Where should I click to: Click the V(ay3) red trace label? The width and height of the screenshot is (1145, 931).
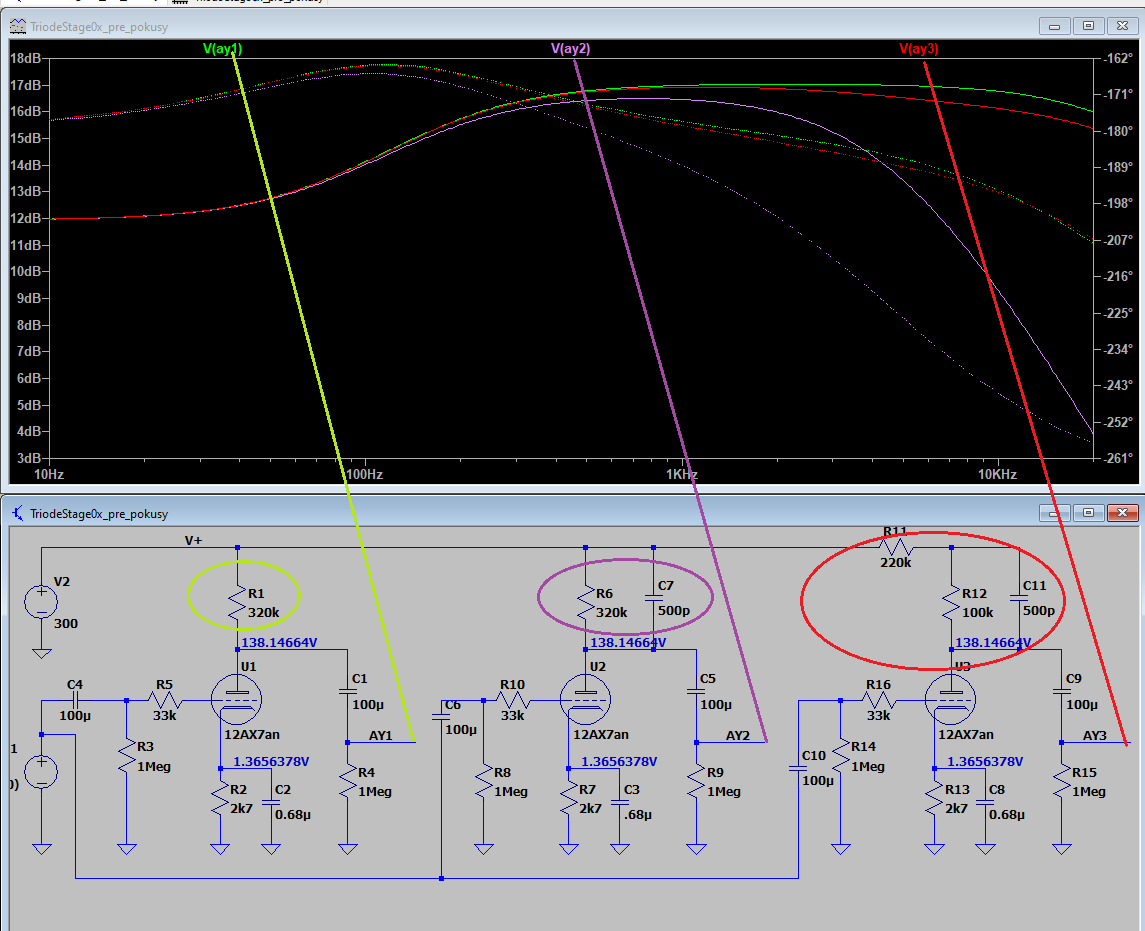[919, 48]
